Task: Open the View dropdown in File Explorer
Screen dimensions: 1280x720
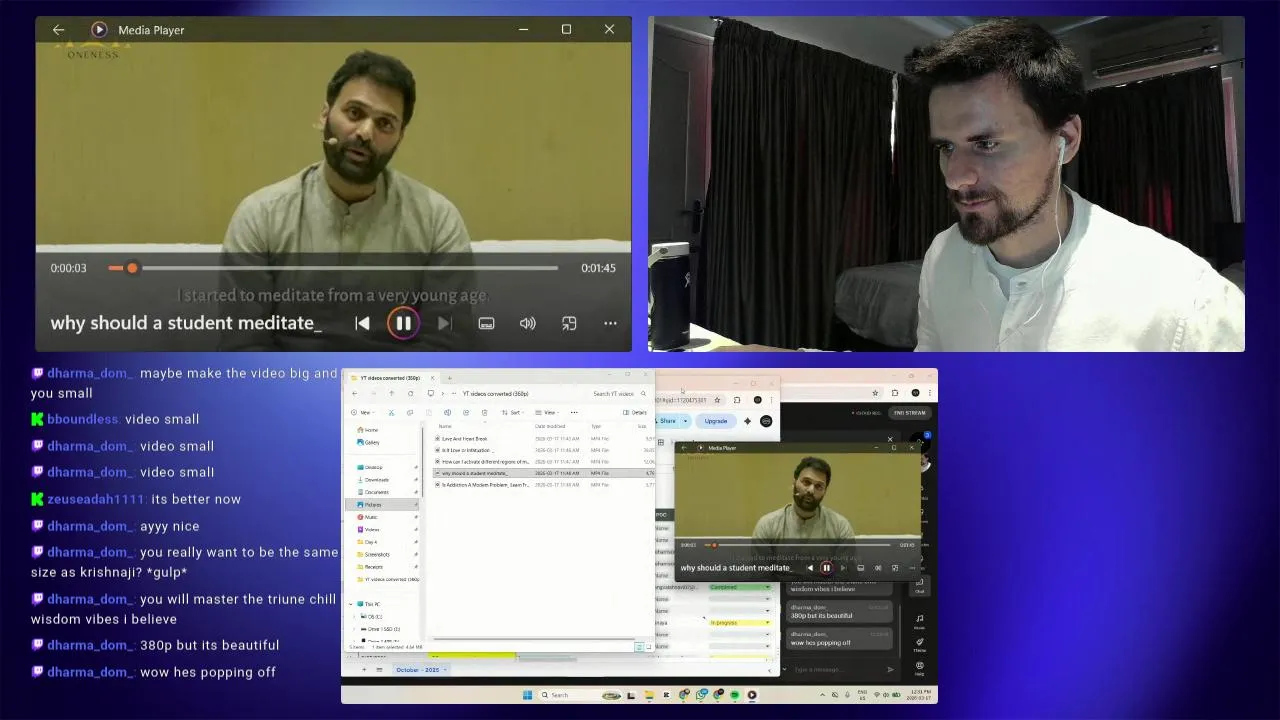Action: (548, 412)
